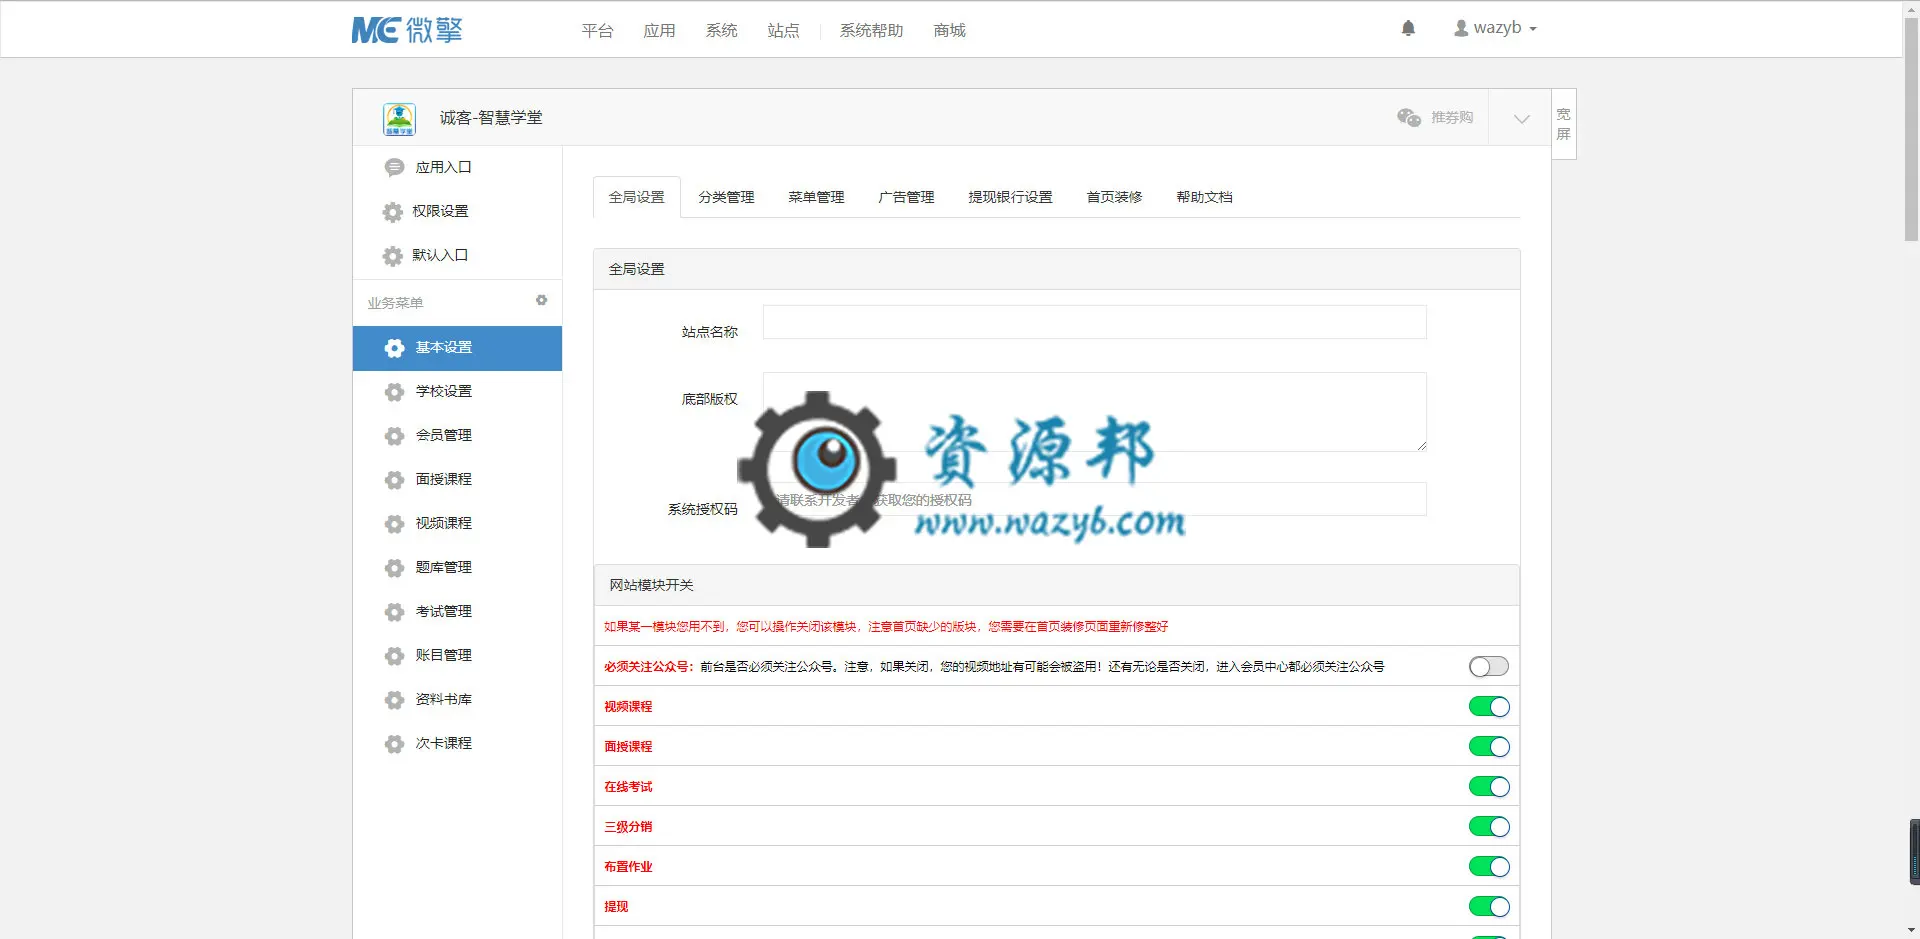The height and width of the screenshot is (939, 1920).
Task: Click the WeChat 推荐购 icon
Action: (x=1409, y=118)
